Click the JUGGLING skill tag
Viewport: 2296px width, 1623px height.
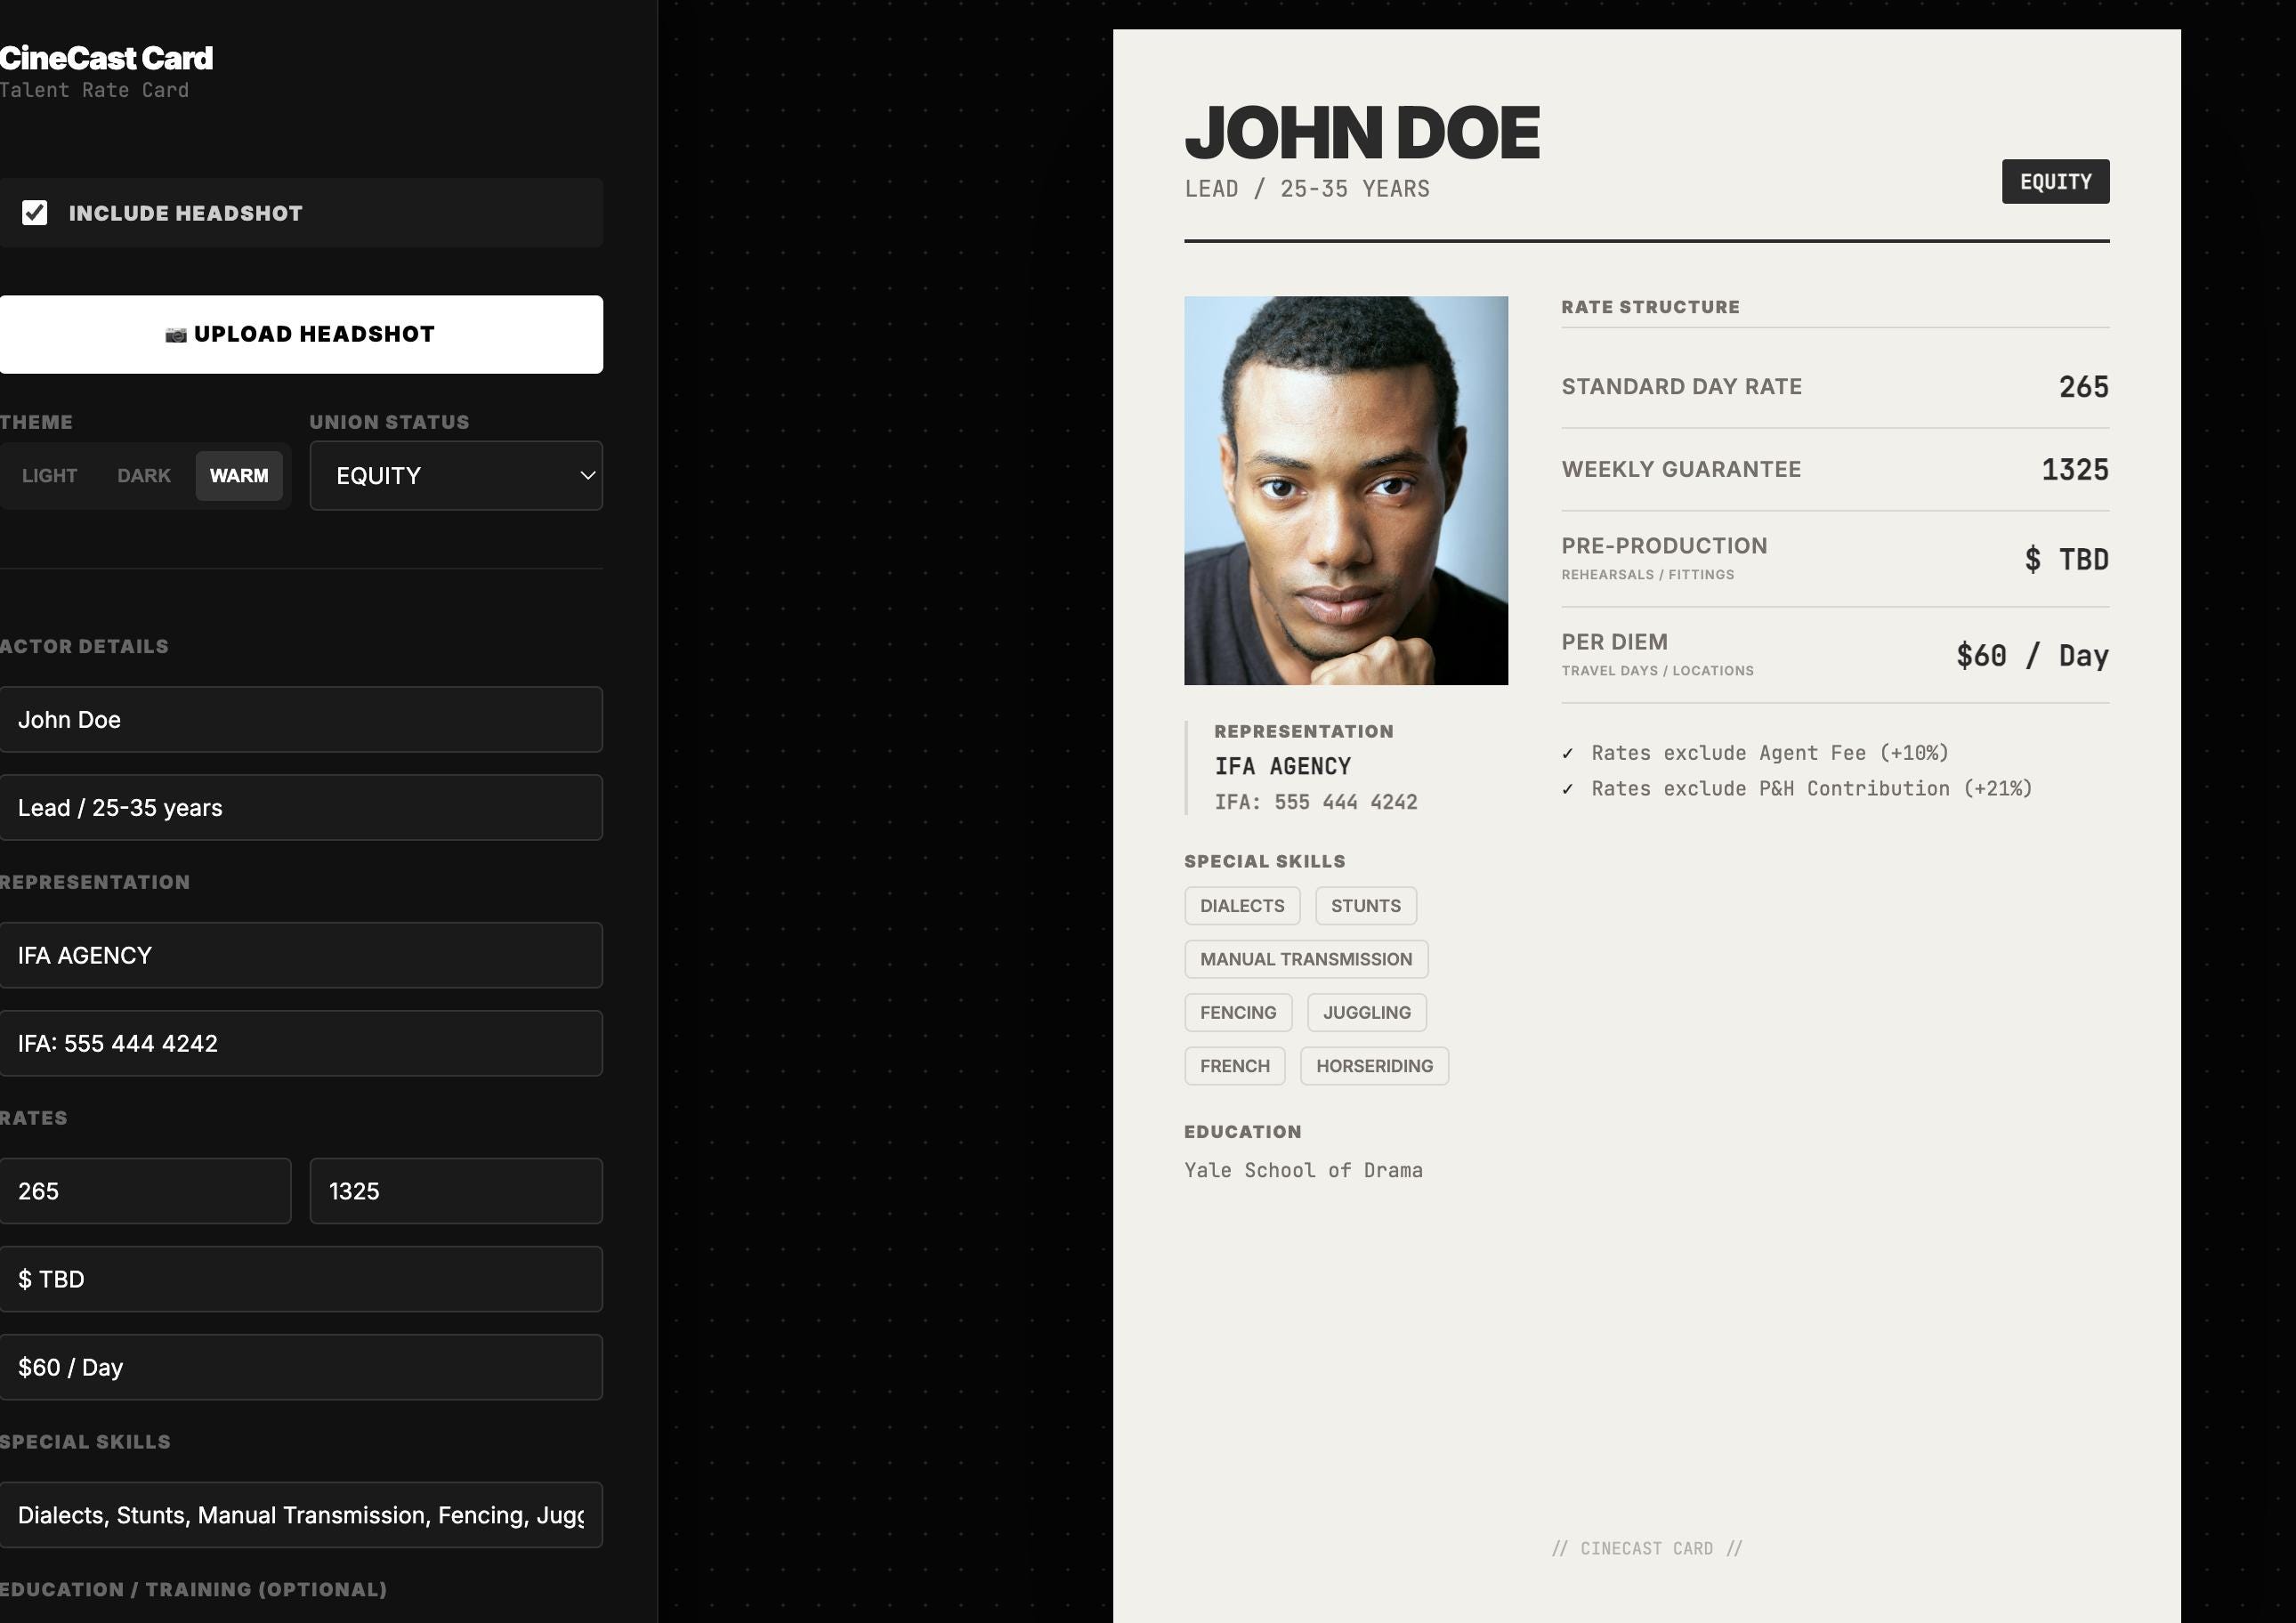coord(1366,1012)
